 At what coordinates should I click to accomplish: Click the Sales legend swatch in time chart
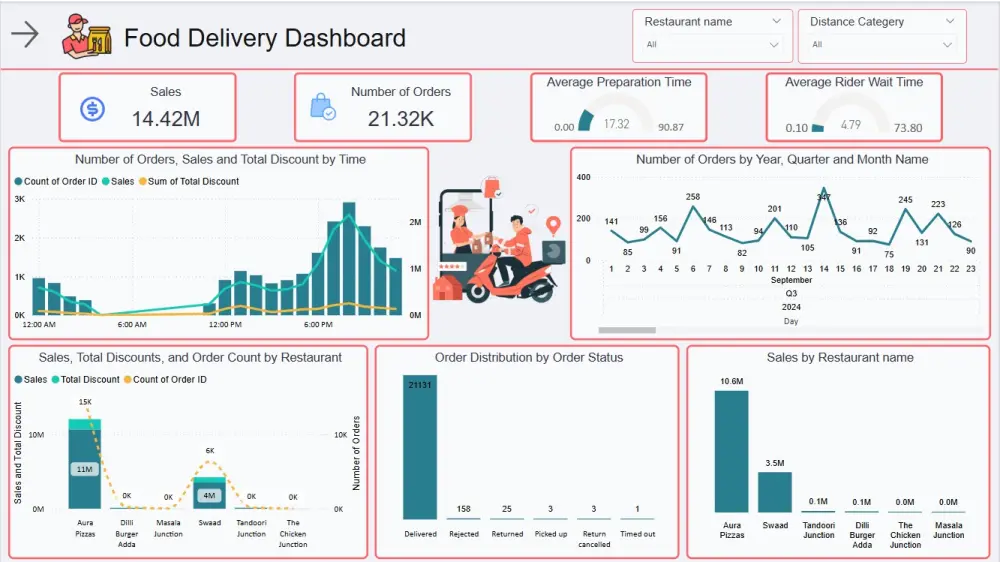[105, 182]
